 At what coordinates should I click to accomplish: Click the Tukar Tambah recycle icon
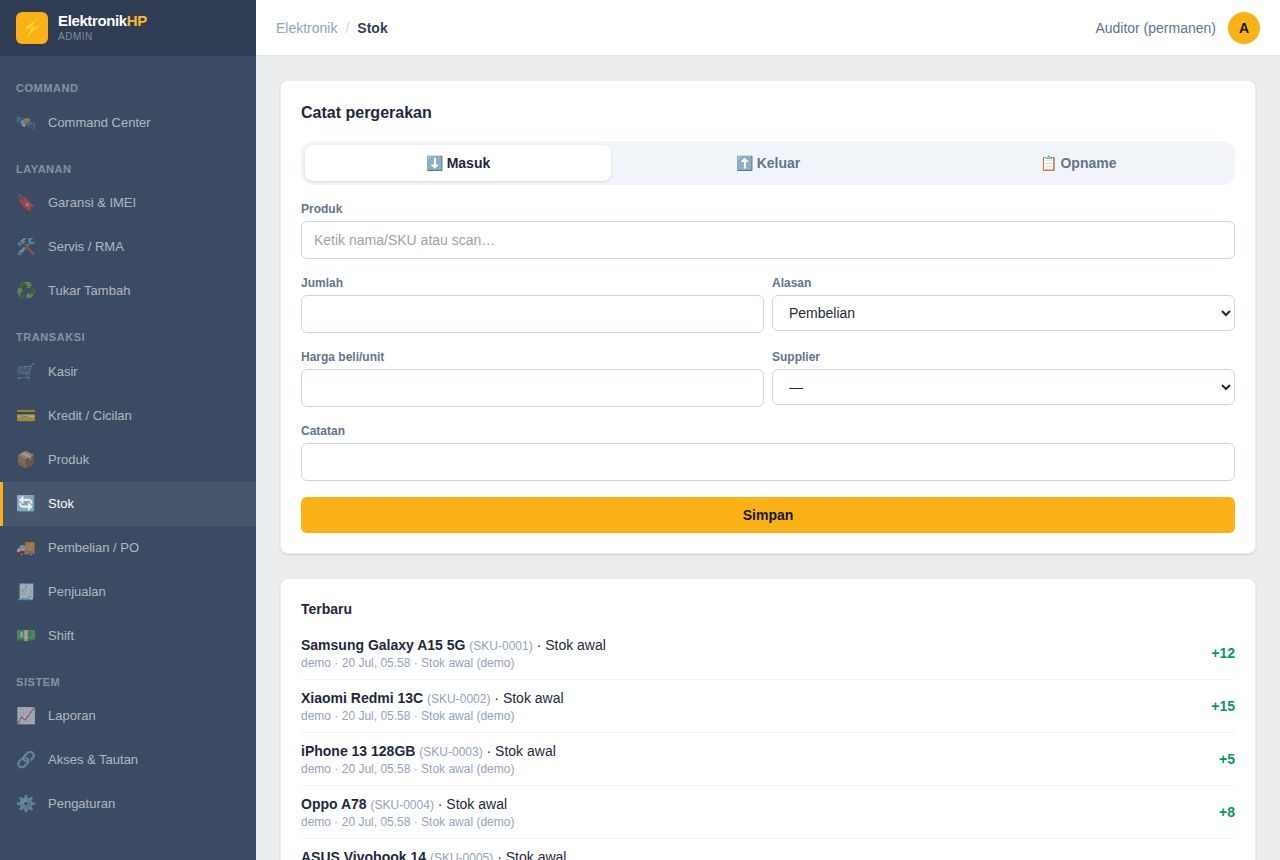tap(26, 291)
